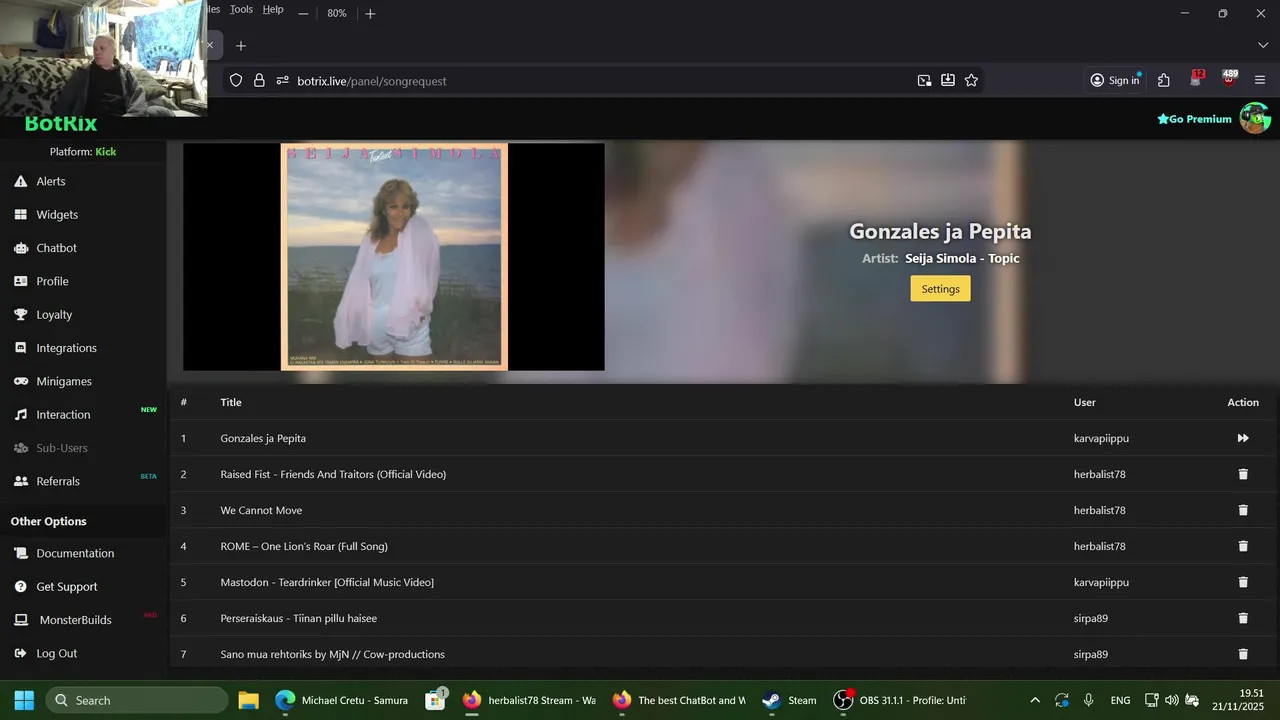The width and height of the screenshot is (1280, 720).
Task: Select Mastodon - Teardrinker title
Action: click(327, 582)
